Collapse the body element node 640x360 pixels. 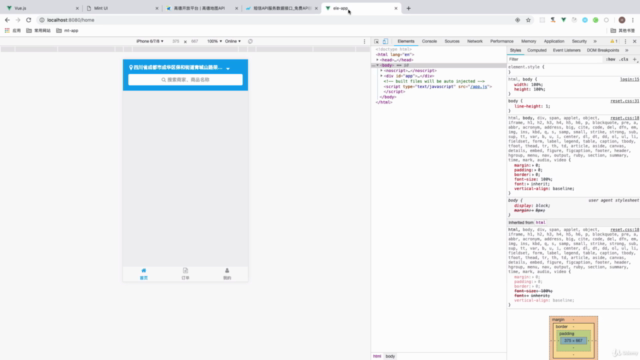pyautogui.click(x=378, y=65)
